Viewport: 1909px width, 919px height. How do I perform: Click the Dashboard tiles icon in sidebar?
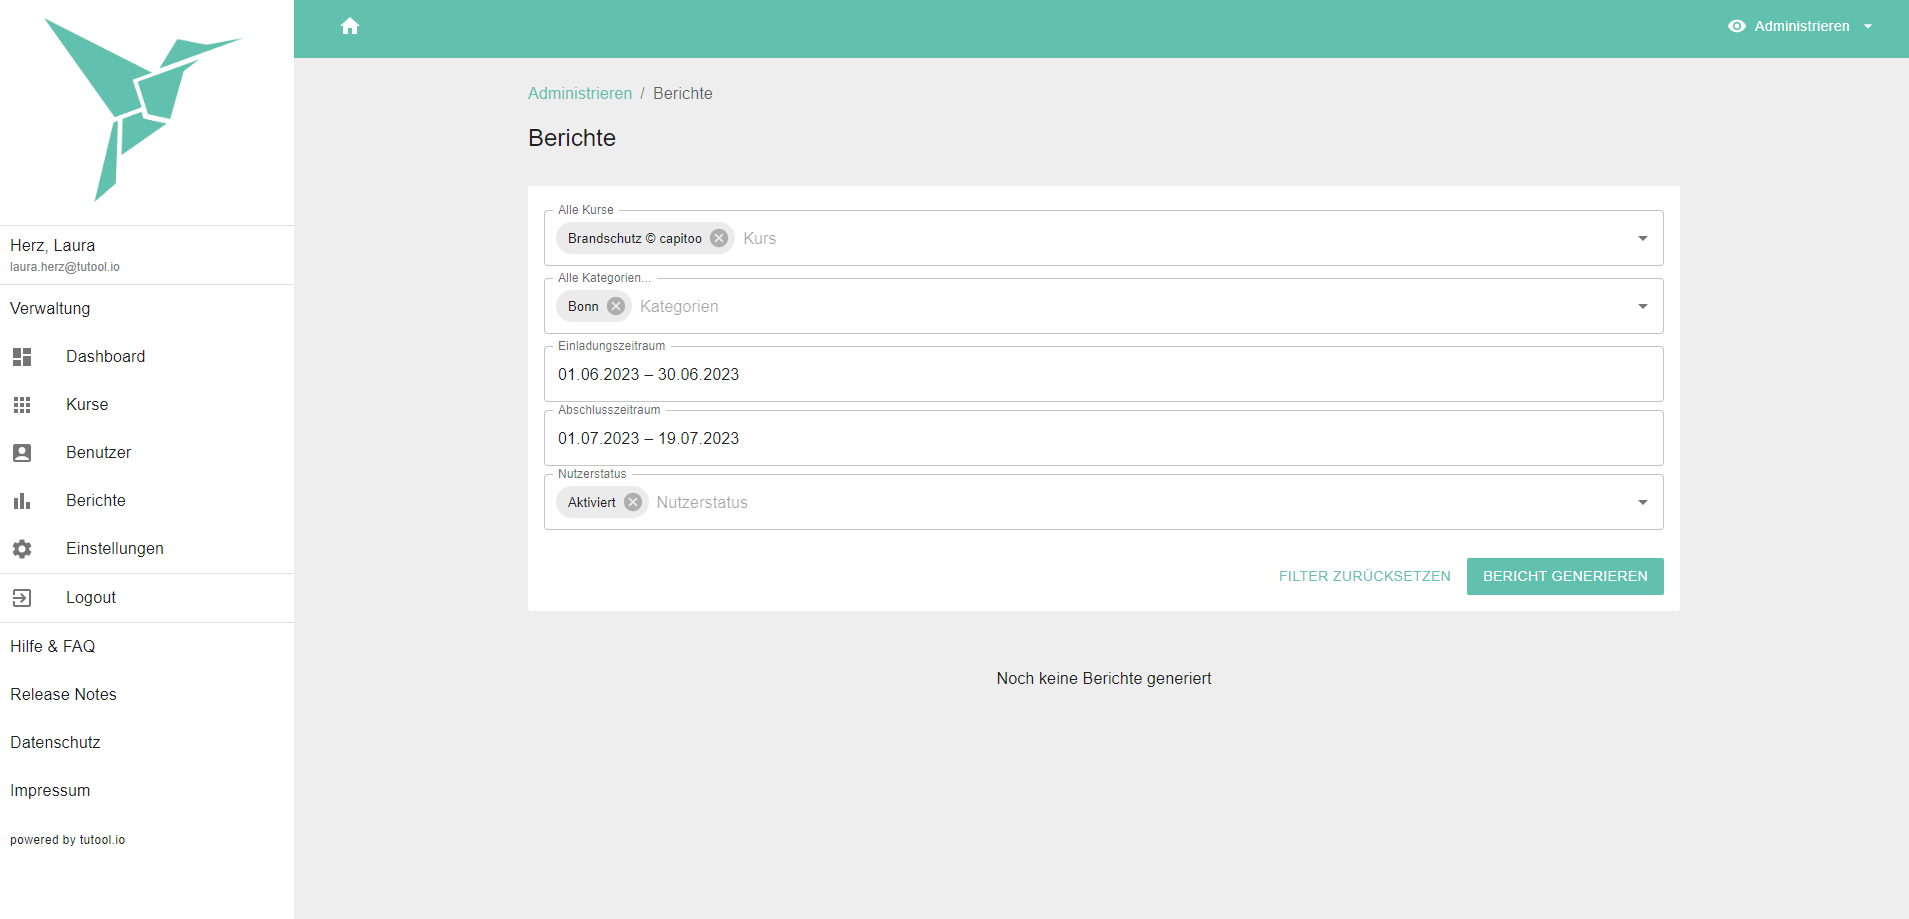point(22,357)
